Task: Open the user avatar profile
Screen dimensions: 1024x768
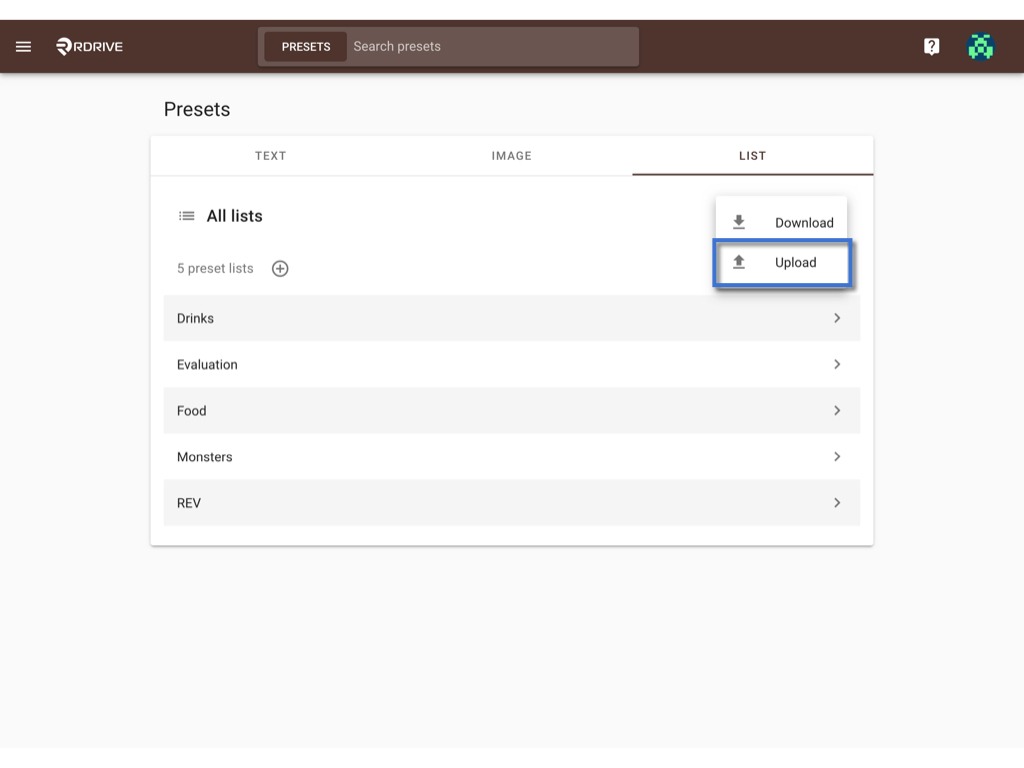Action: click(x=980, y=46)
